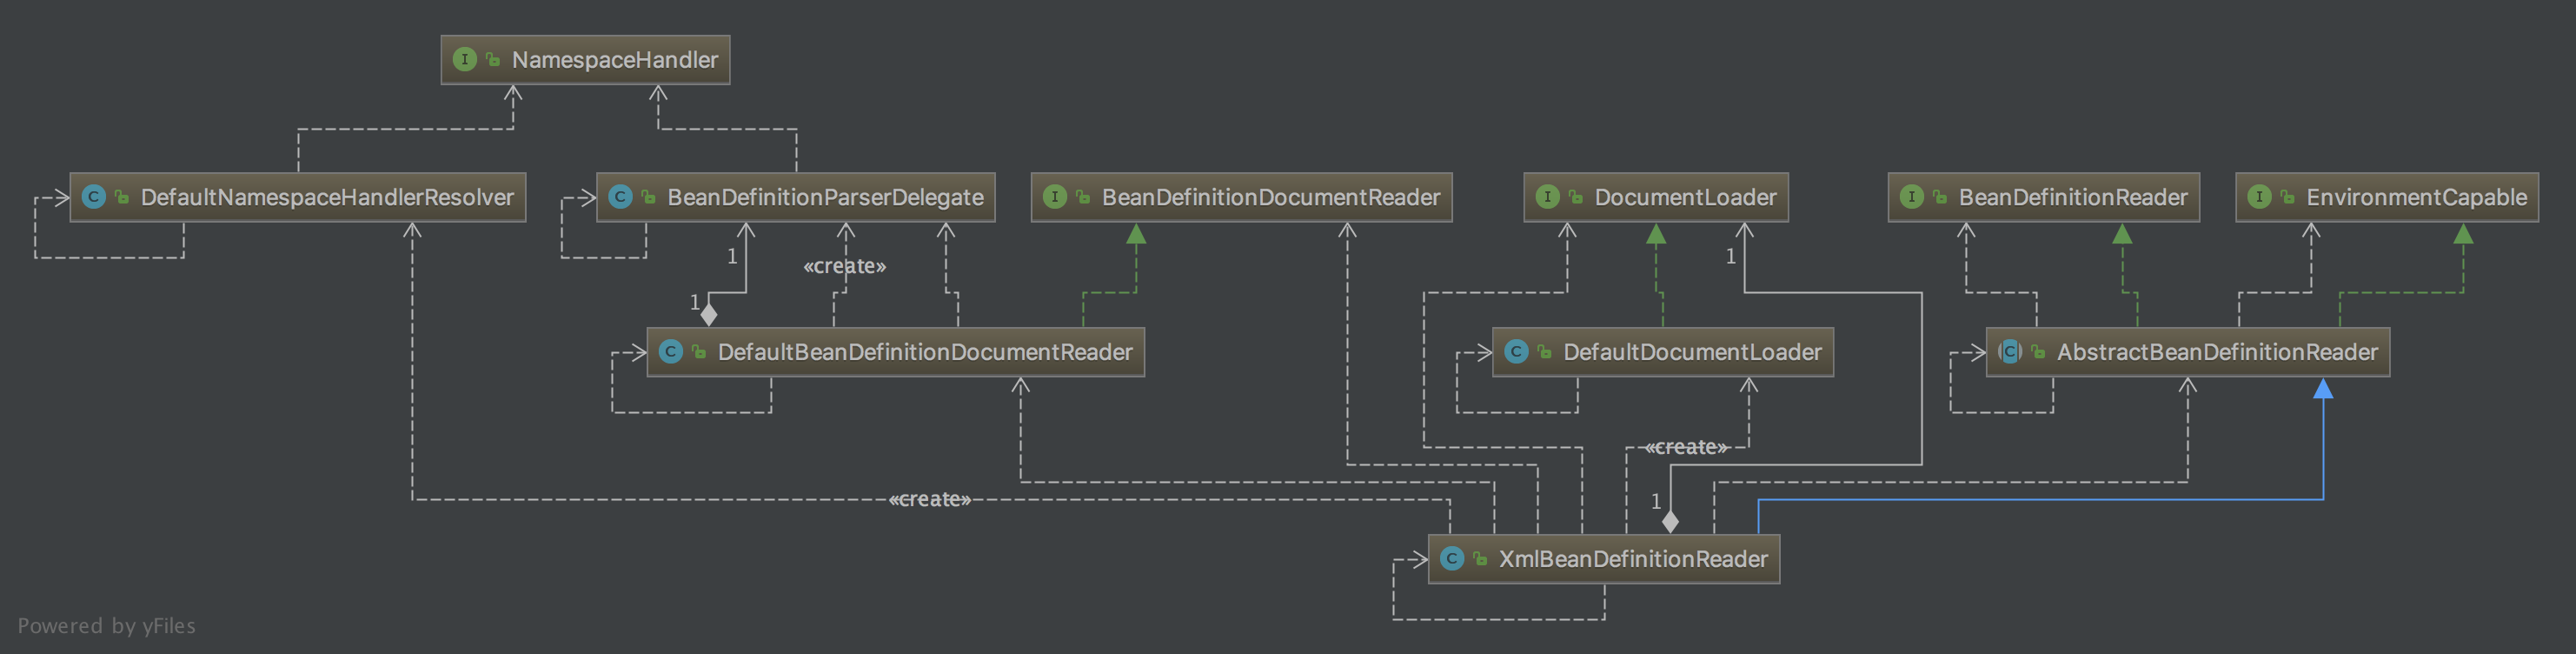
Task: Click the class icon of BeanDefinitionParserDelegate
Action: [x=620, y=197]
